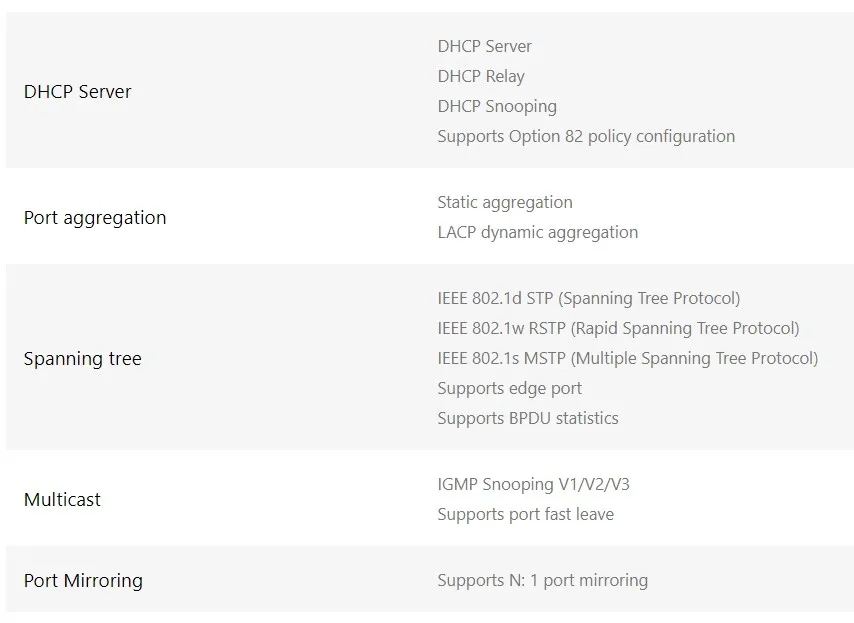
Task: Click the DHCP Server row heading
Action: click(77, 92)
